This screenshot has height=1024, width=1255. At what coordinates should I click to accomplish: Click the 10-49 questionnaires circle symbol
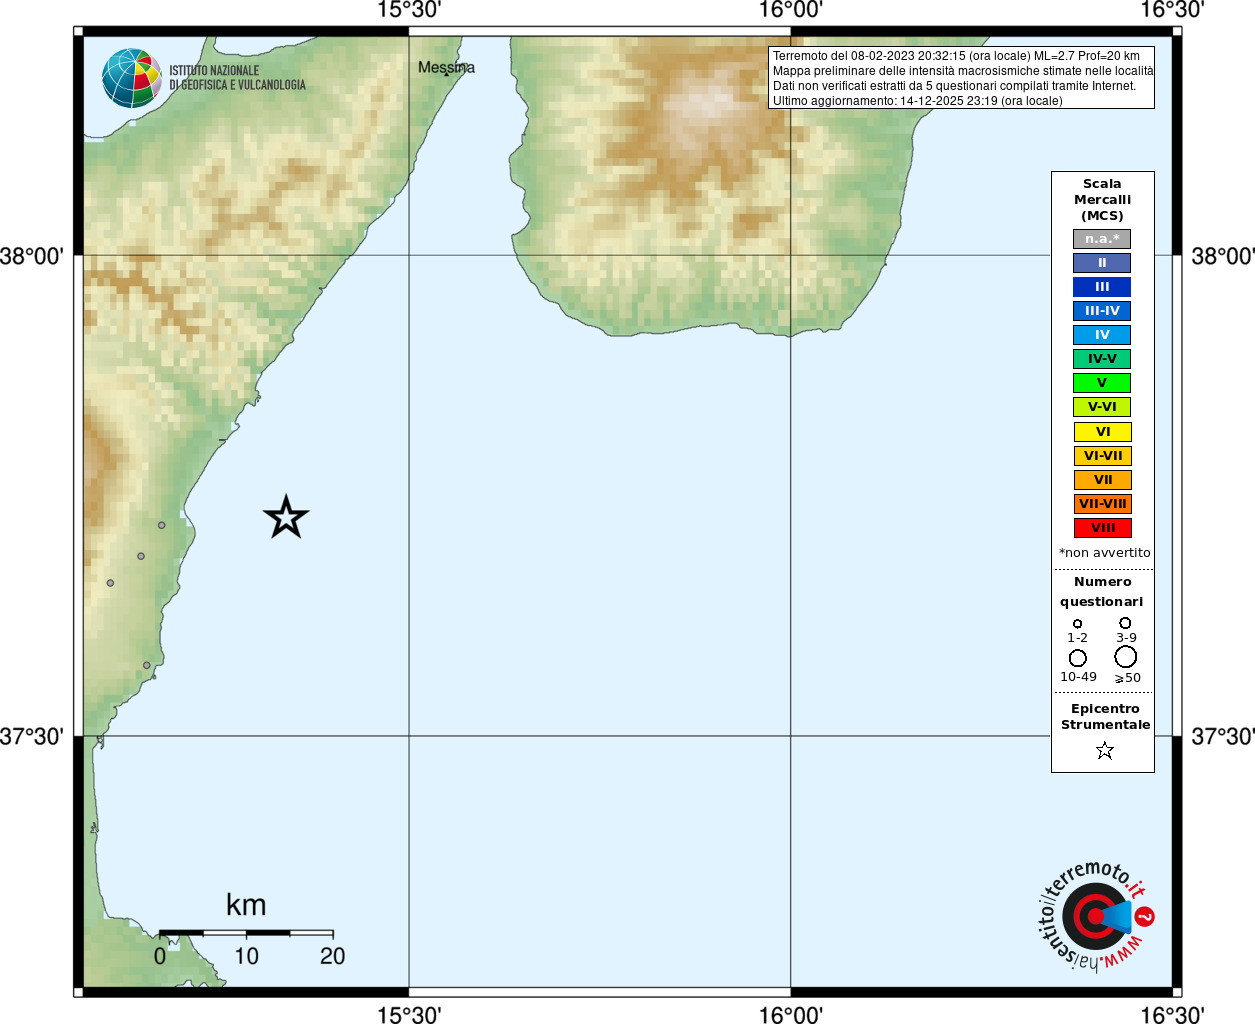(1077, 658)
